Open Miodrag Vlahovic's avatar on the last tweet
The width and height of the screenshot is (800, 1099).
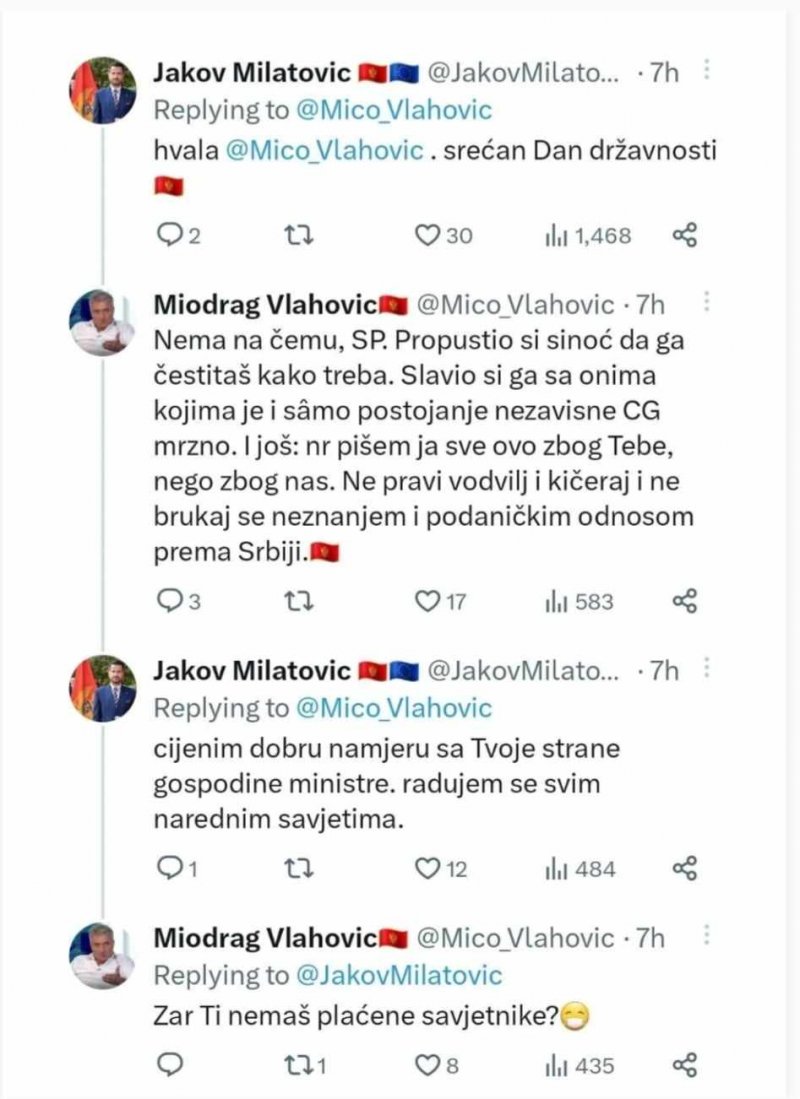pos(102,957)
